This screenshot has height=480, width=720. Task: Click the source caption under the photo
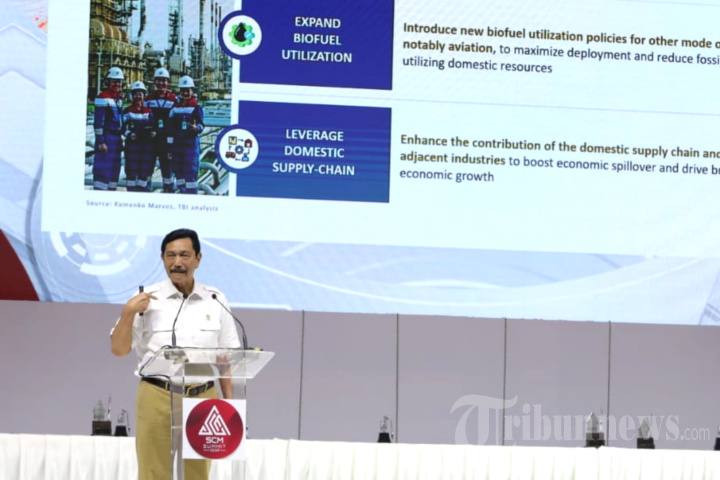tap(151, 206)
